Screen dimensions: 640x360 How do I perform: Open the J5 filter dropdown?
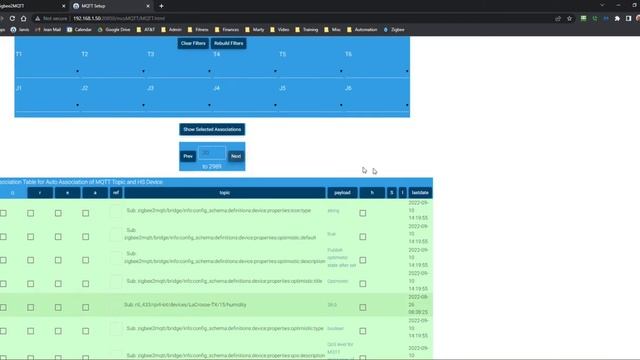[x=311, y=105]
